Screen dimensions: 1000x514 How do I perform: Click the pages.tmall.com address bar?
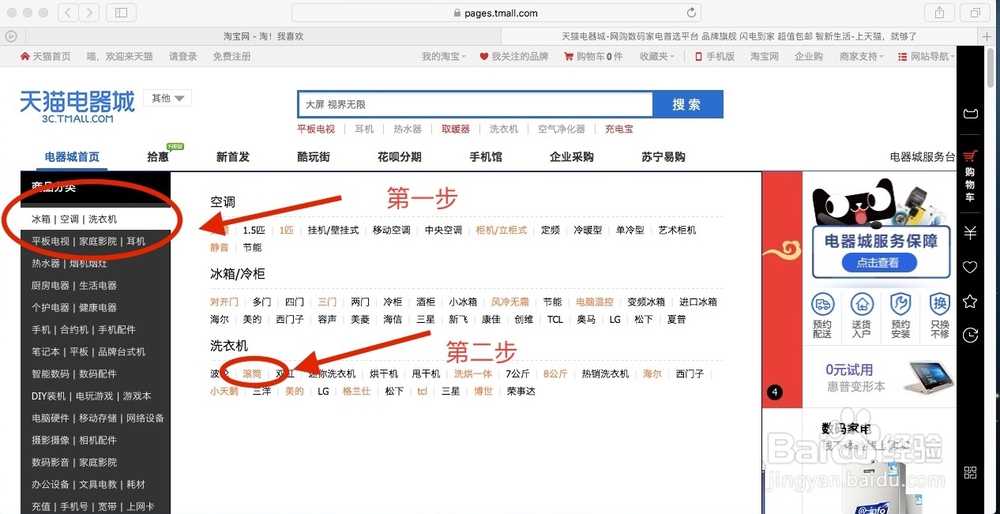496,13
